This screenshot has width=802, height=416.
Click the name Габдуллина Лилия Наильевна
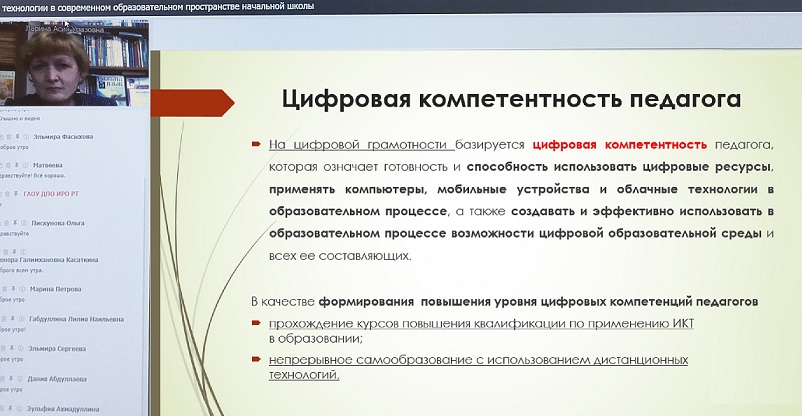tap(76, 319)
